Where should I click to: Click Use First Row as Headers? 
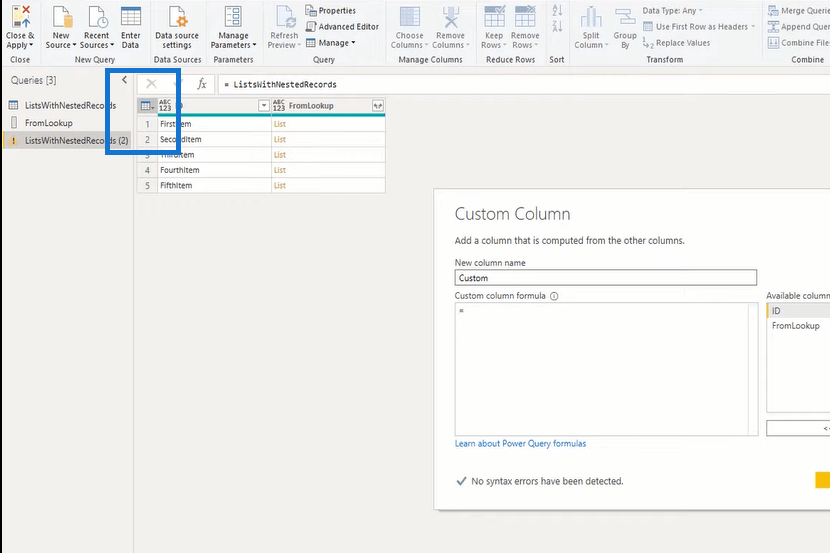(699, 26)
